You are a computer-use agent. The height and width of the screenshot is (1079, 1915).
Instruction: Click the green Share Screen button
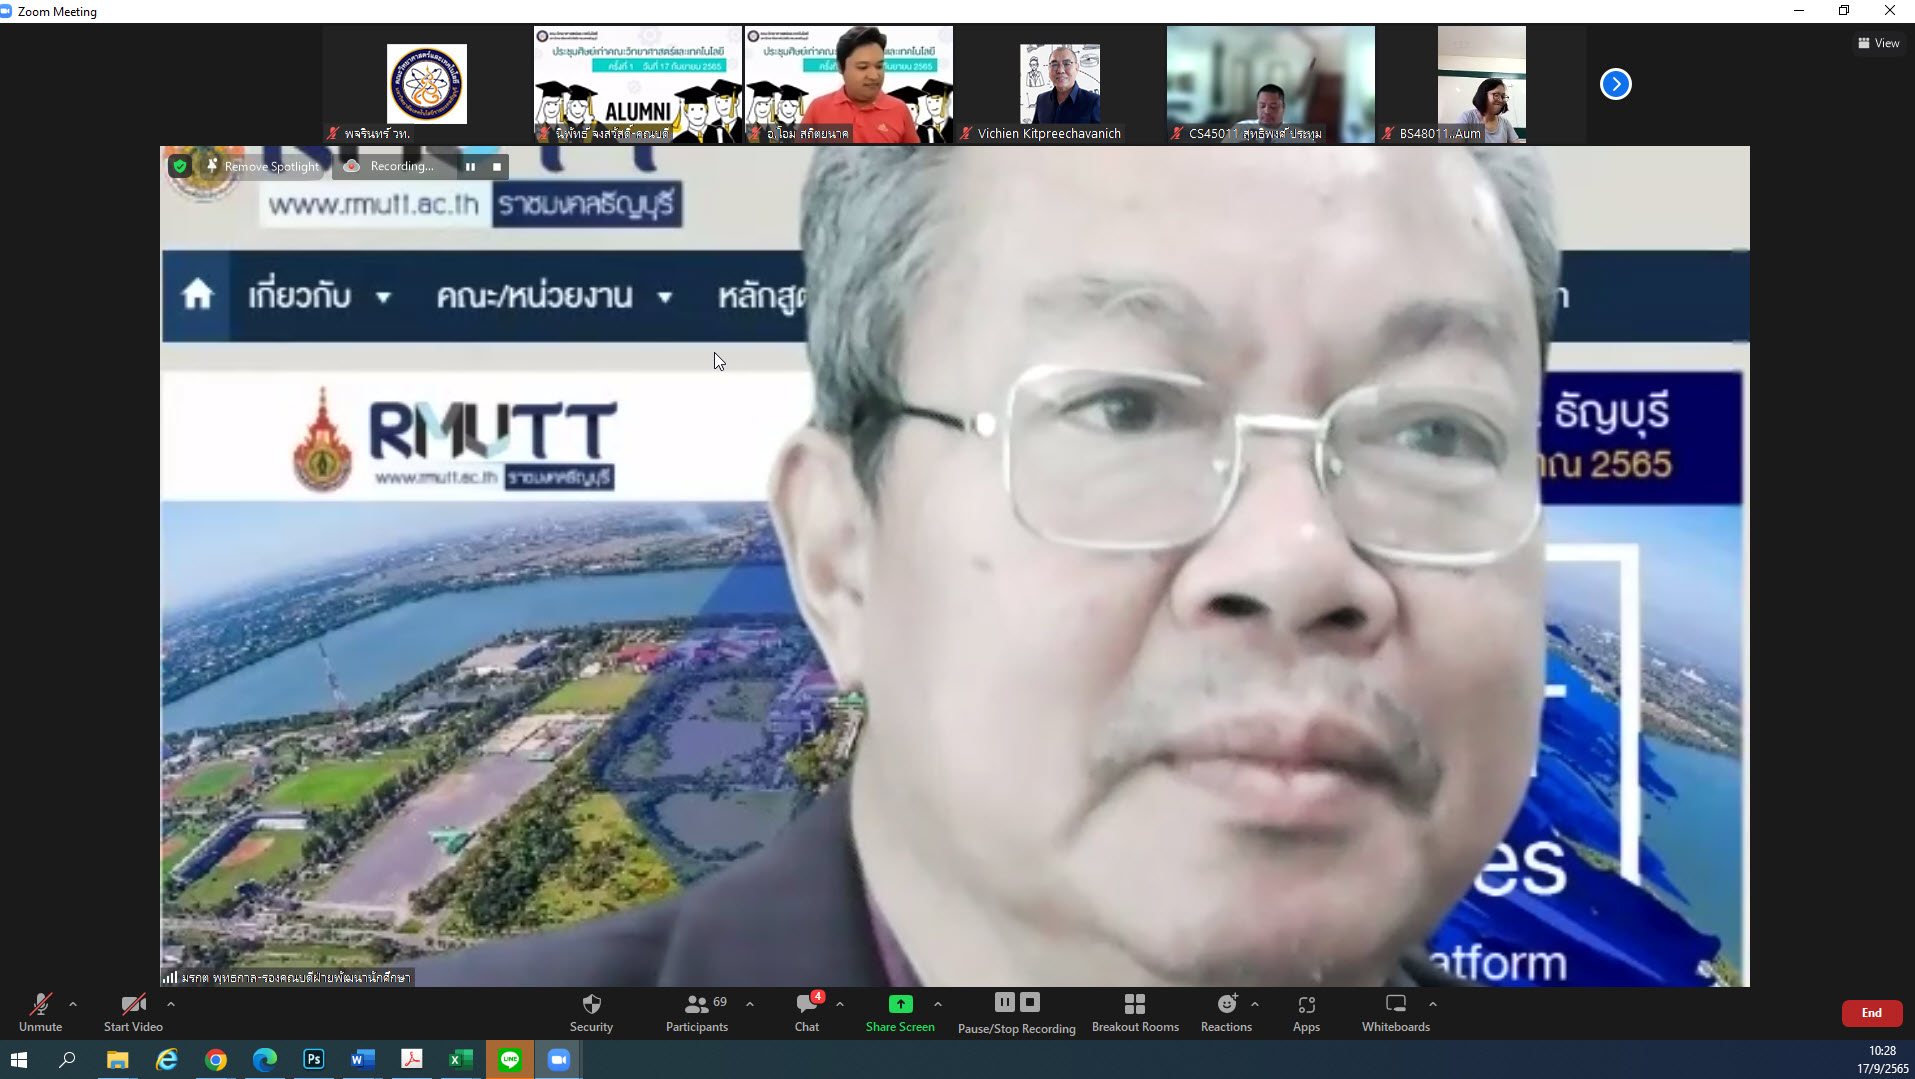900,1012
